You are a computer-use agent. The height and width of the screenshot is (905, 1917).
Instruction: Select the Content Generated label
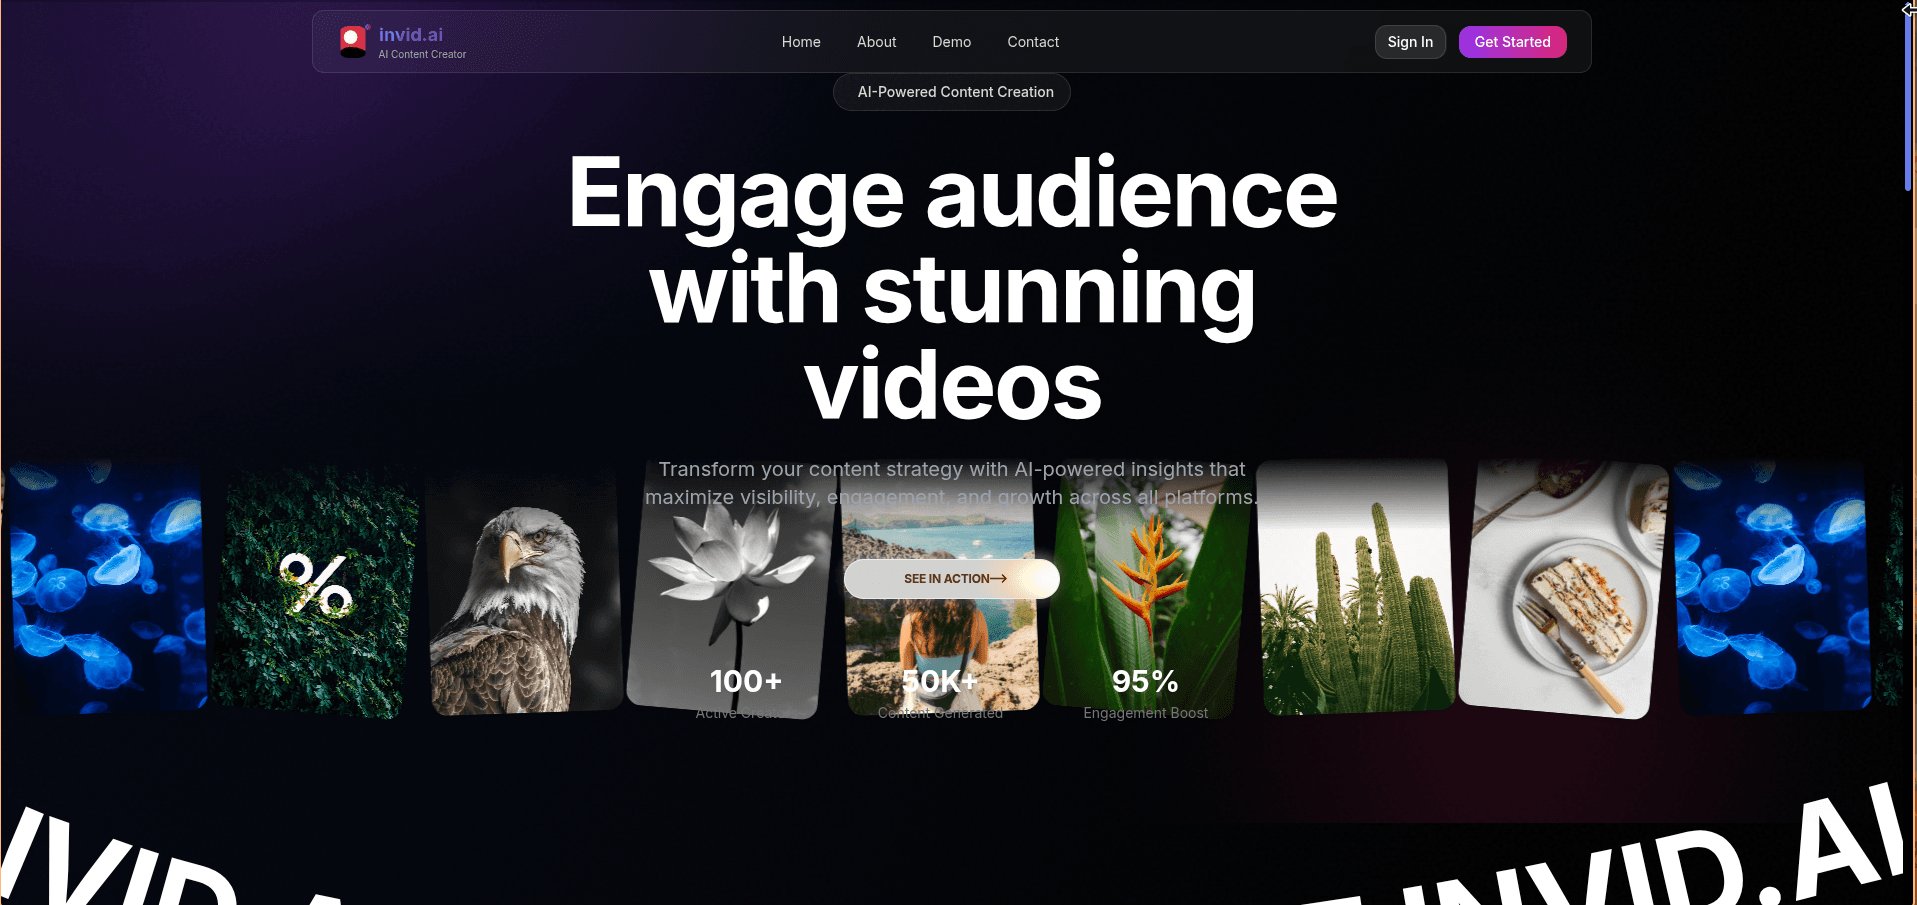tap(940, 713)
